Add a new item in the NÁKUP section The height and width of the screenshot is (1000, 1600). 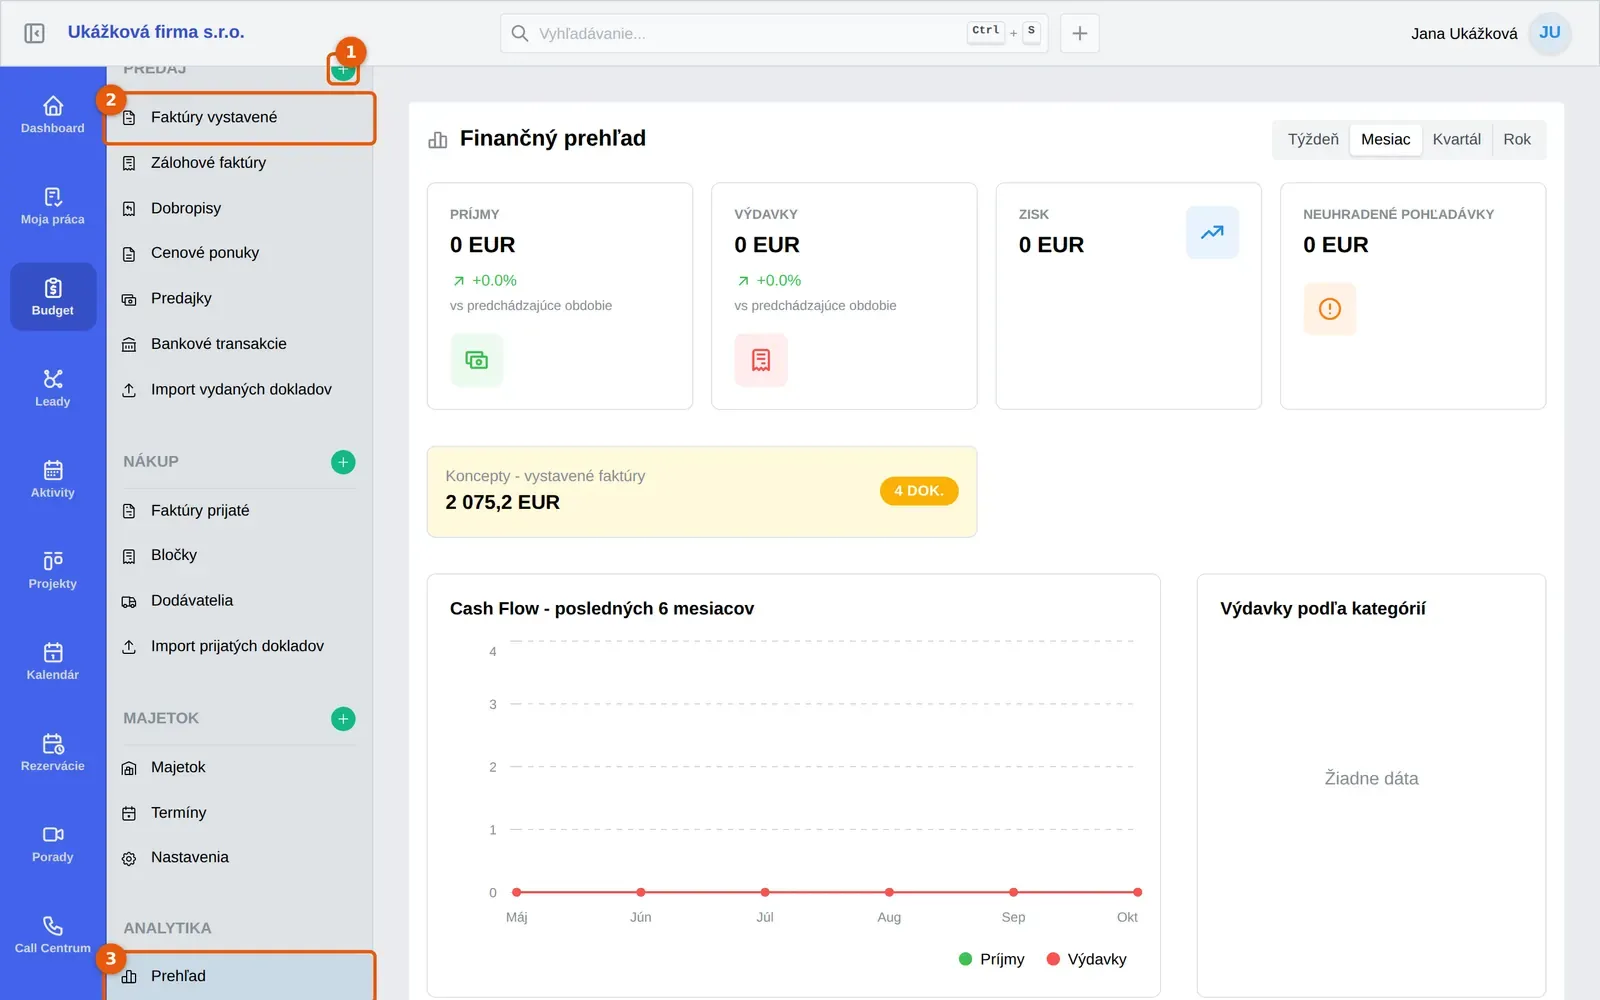point(343,462)
